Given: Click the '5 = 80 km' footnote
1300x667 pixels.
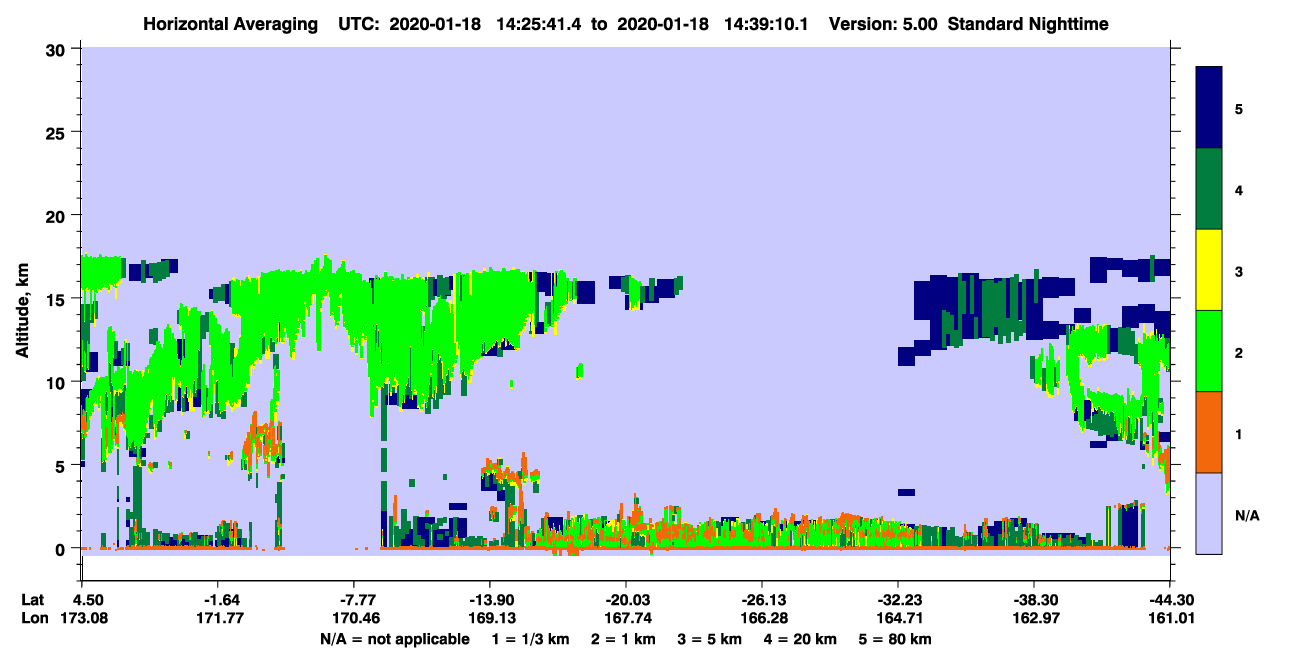Looking at the screenshot, I should click(x=896, y=639).
